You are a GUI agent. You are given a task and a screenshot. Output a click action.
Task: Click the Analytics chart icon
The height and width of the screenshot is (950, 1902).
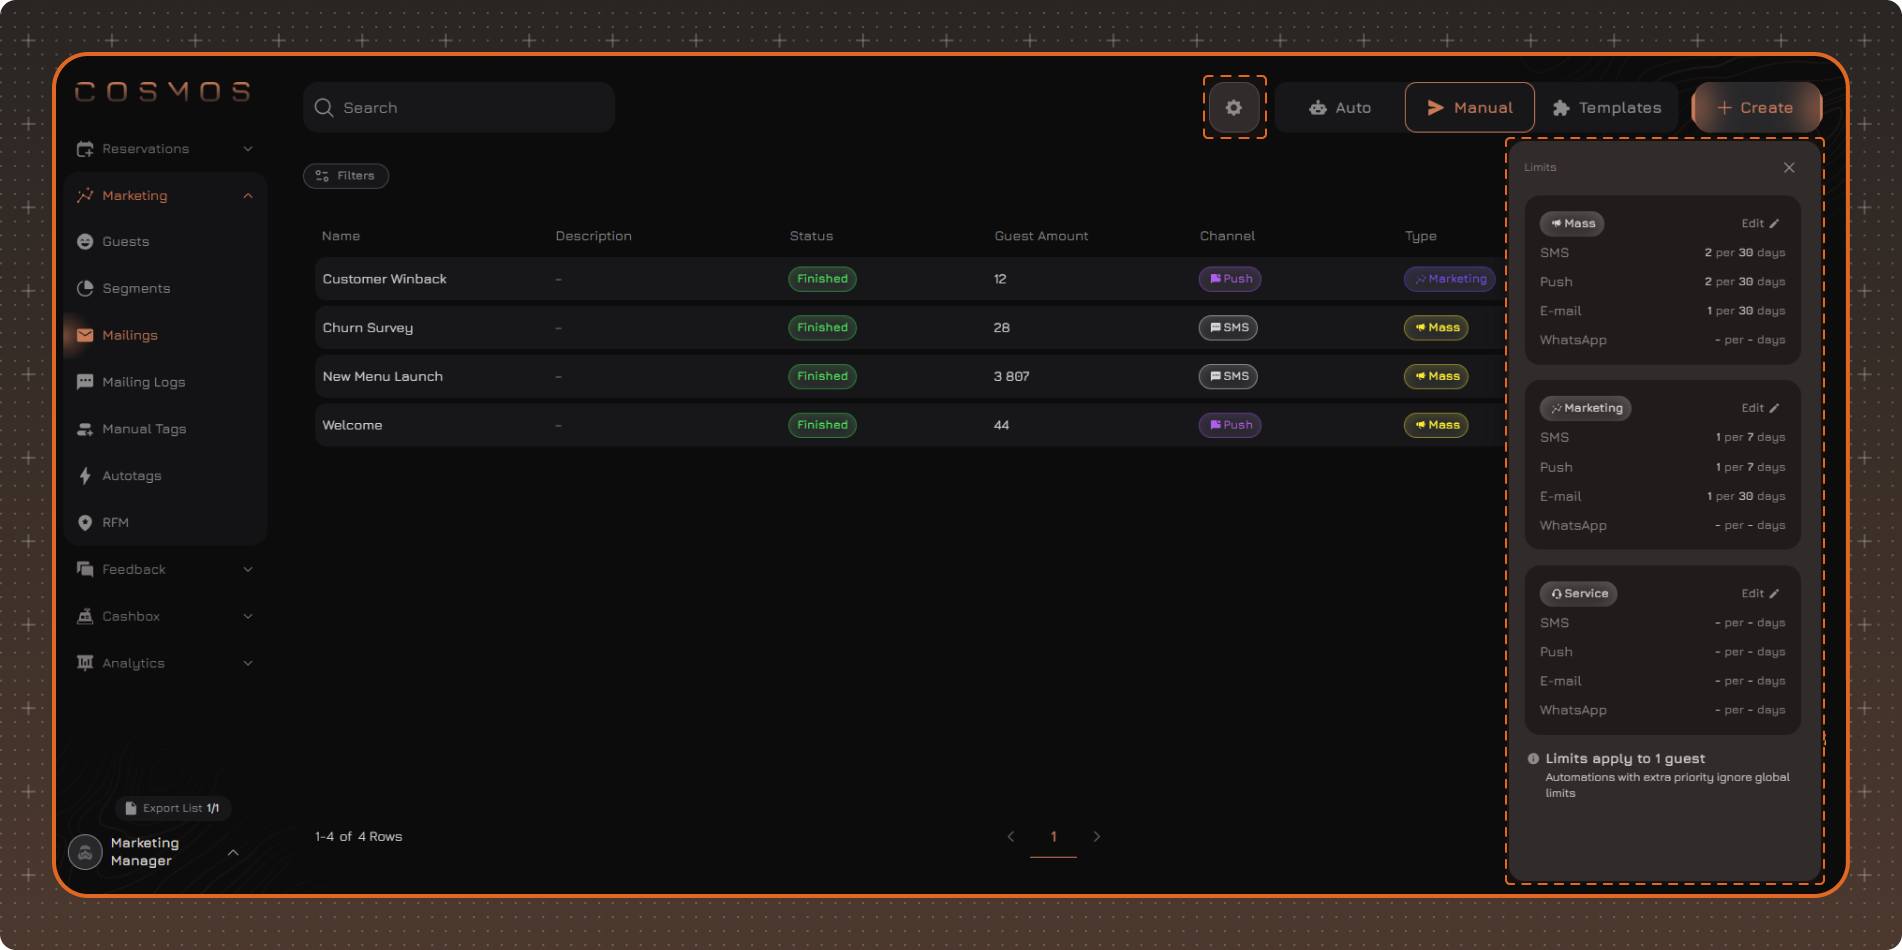[85, 663]
